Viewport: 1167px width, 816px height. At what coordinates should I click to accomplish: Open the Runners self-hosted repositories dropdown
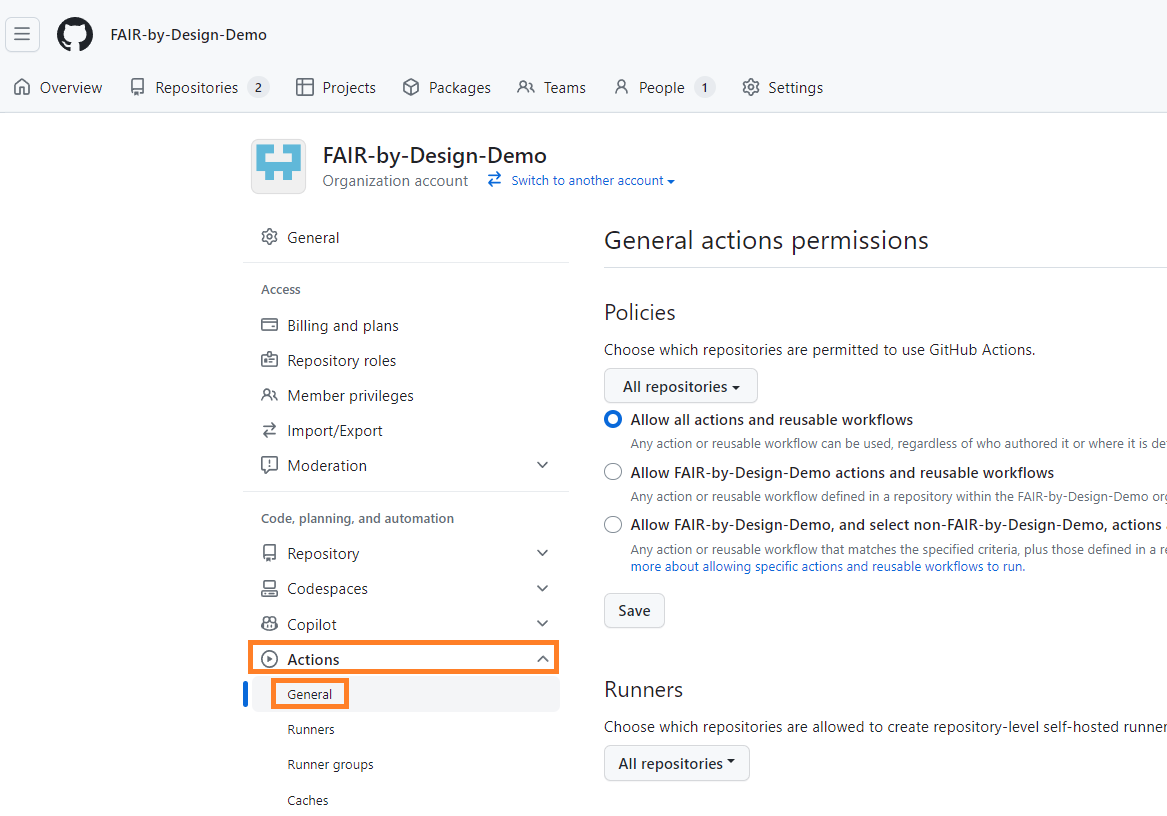pyautogui.click(x=676, y=763)
